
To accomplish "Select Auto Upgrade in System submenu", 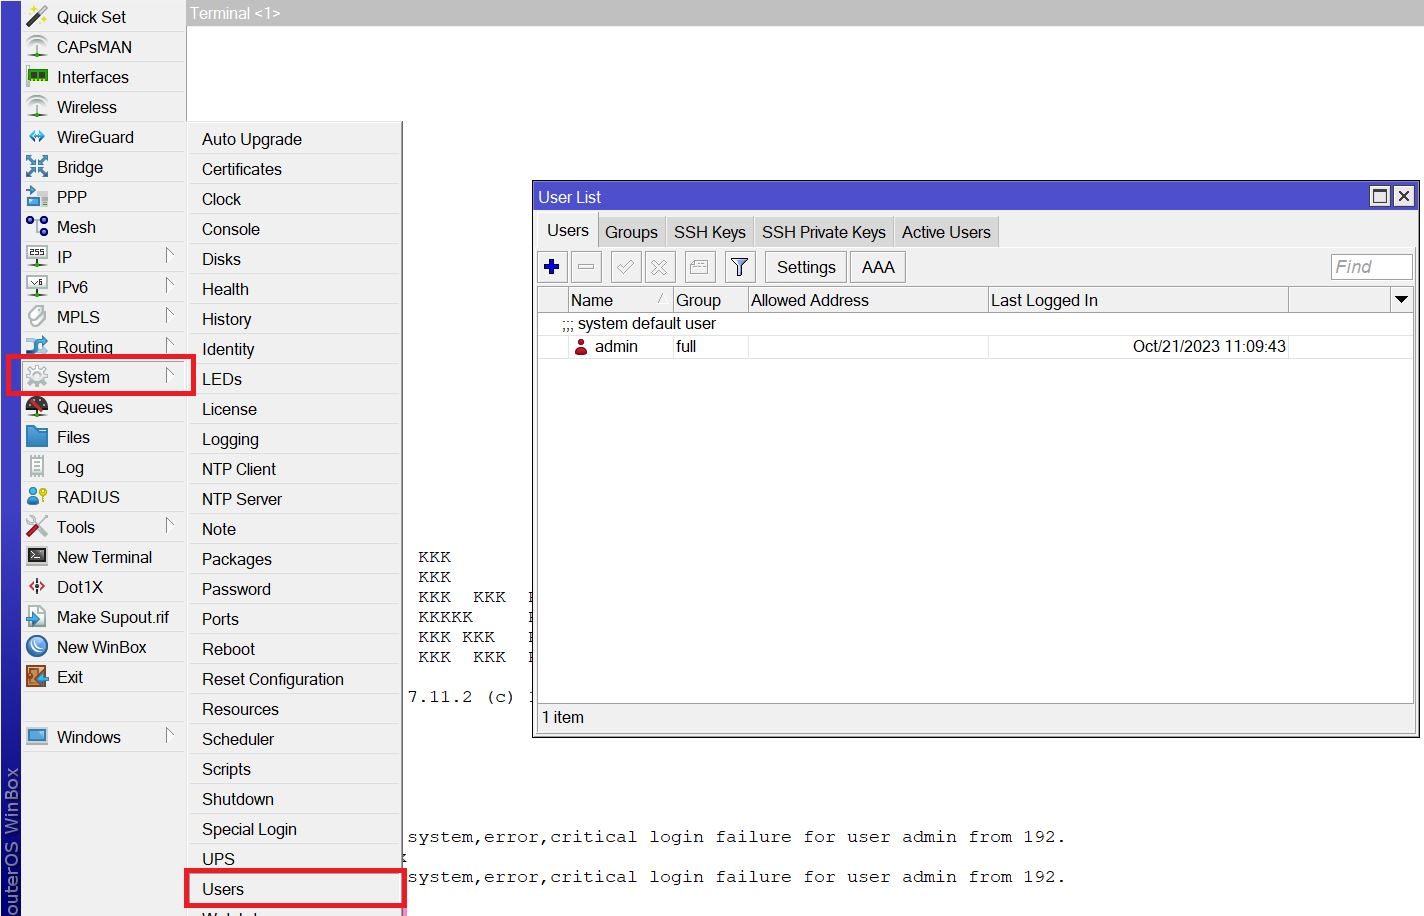I will pos(295,139).
